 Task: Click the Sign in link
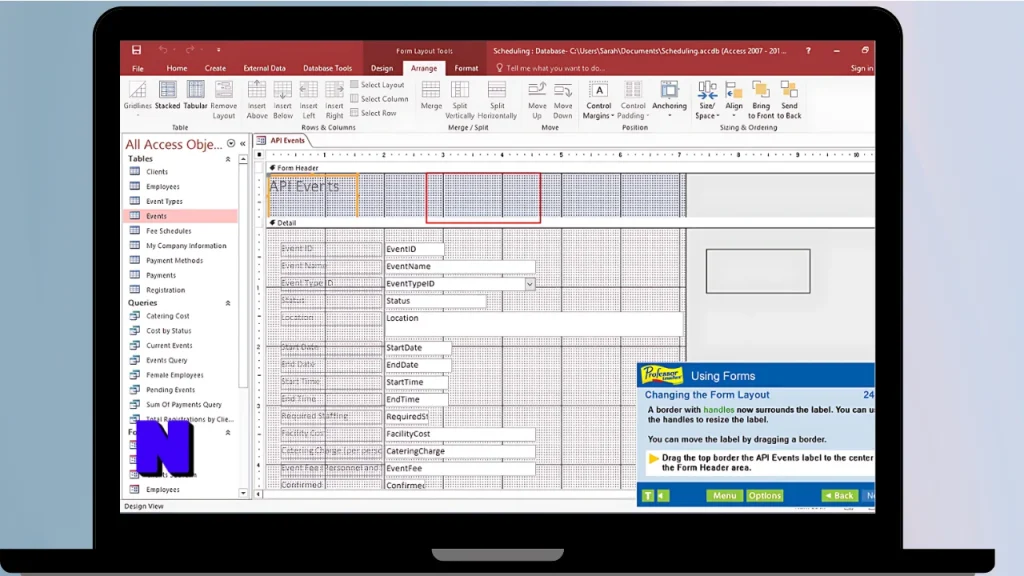(862, 68)
